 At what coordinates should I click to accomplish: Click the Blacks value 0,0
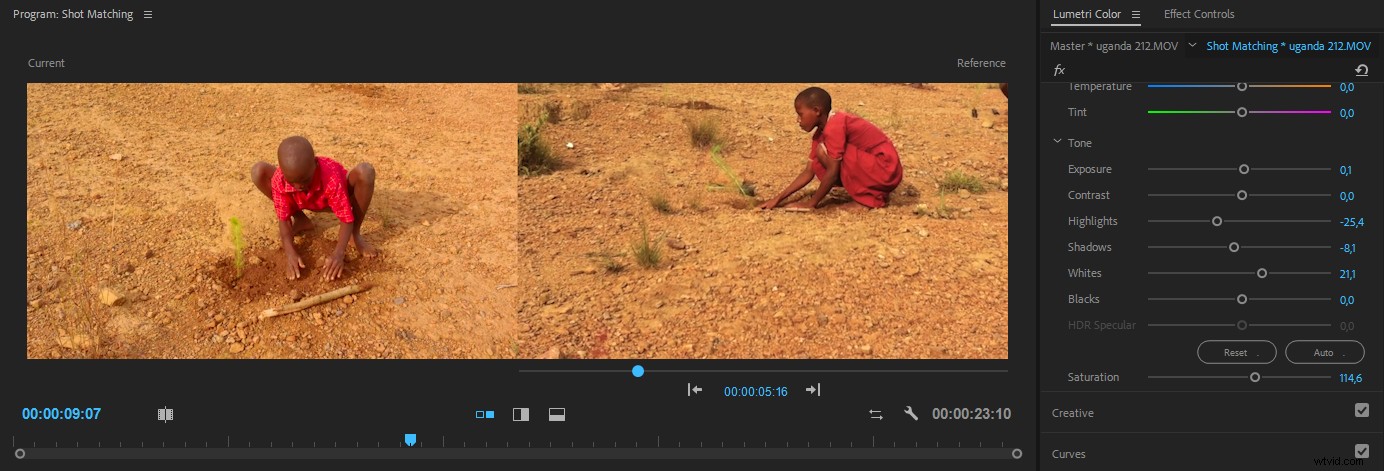[1347, 300]
